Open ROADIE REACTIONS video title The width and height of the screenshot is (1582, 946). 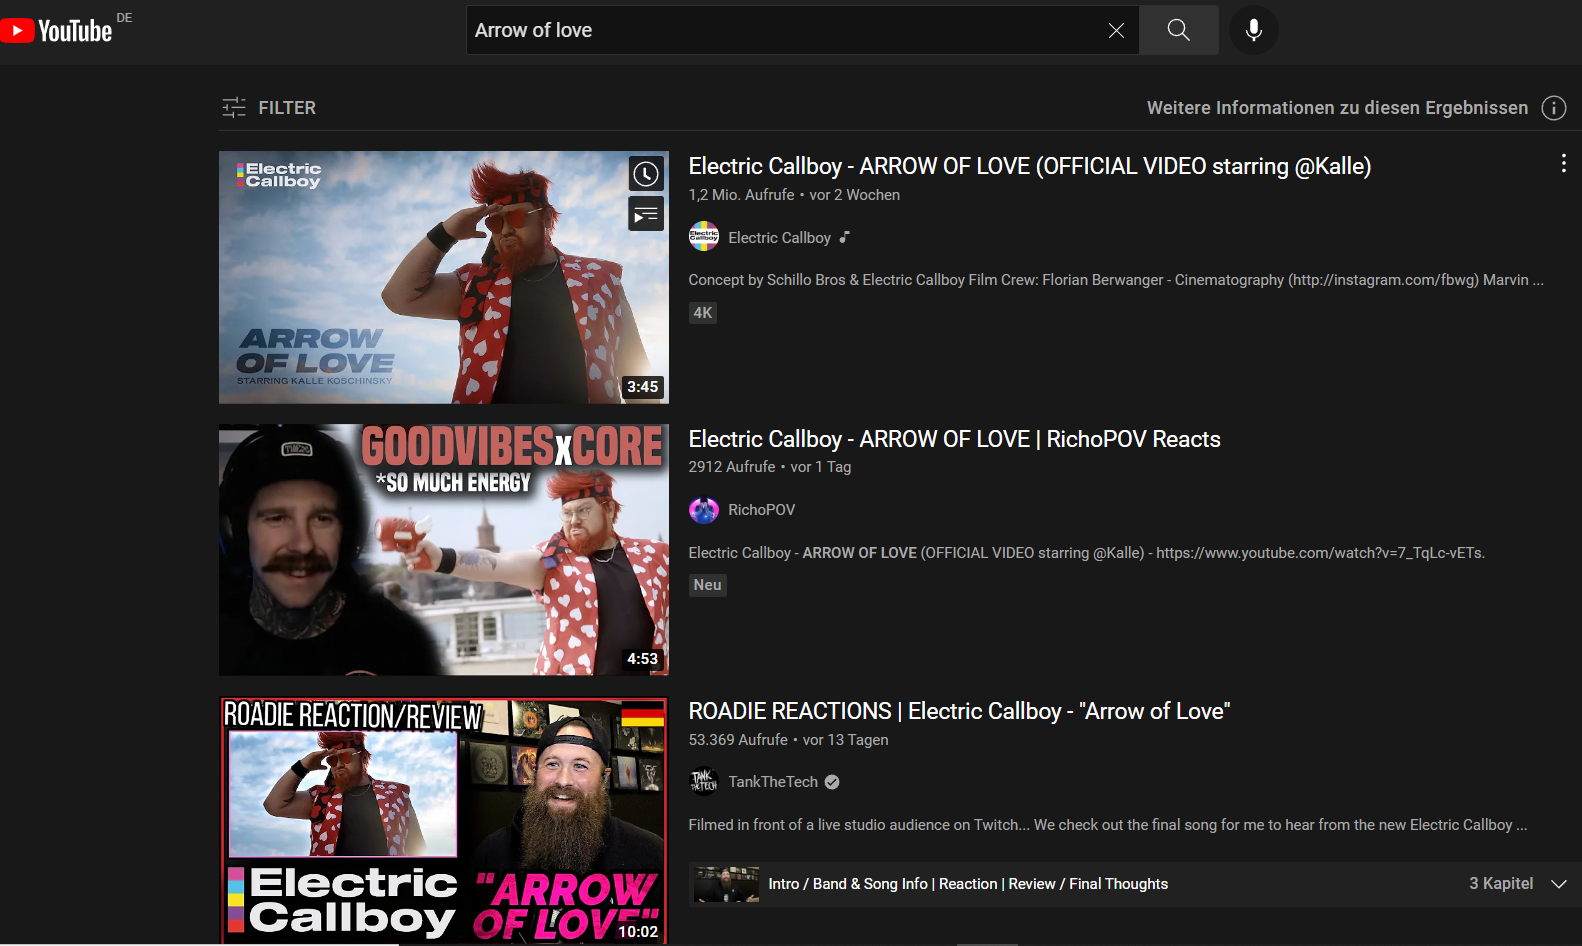958,711
